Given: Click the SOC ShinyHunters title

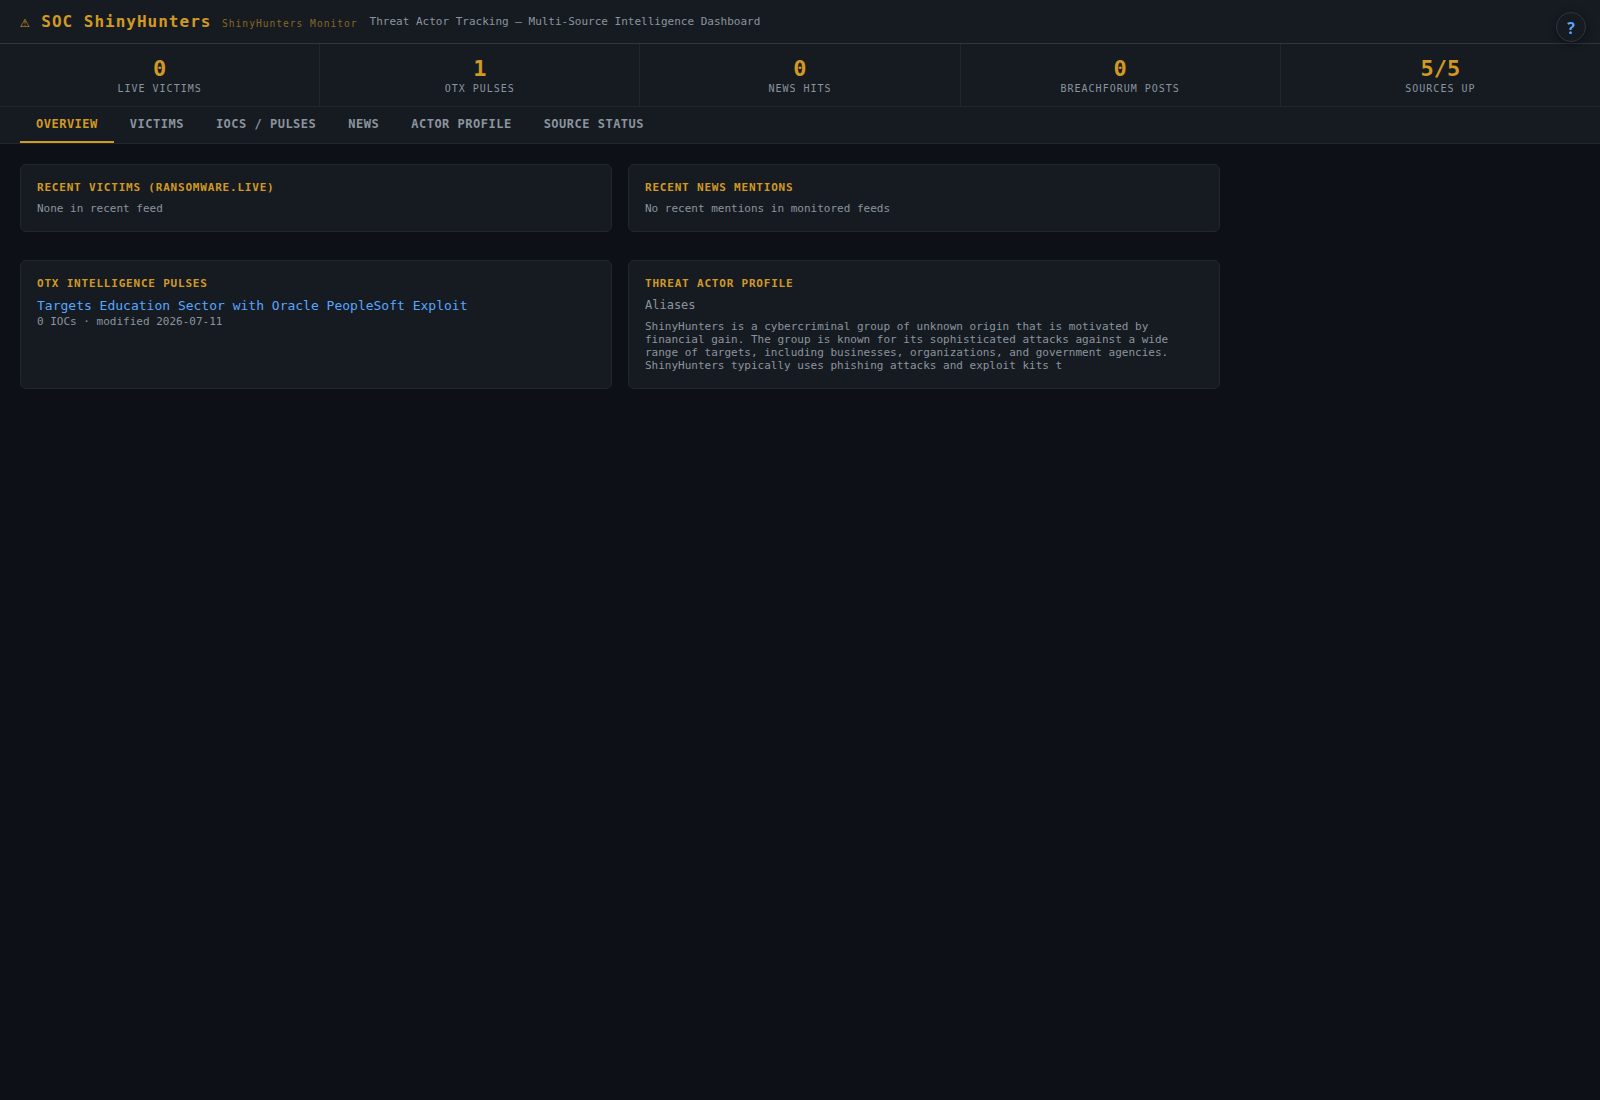Looking at the screenshot, I should point(126,21).
